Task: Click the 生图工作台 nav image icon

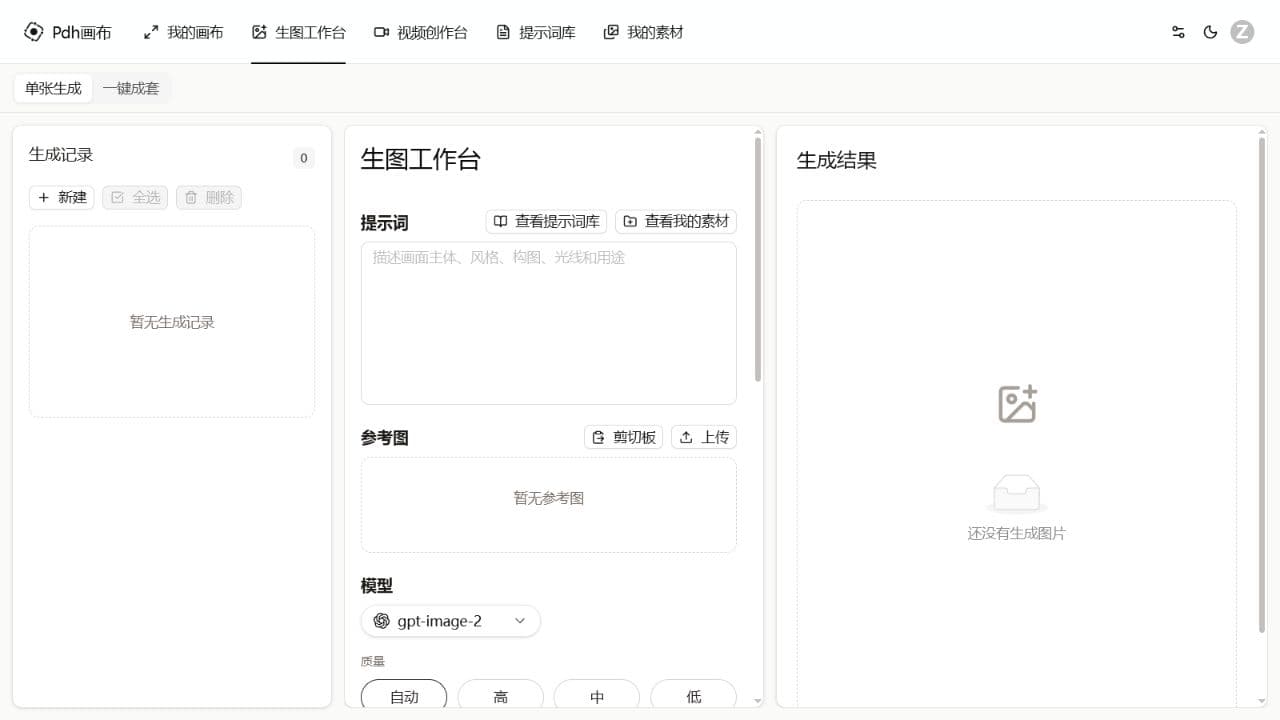Action: (x=259, y=32)
